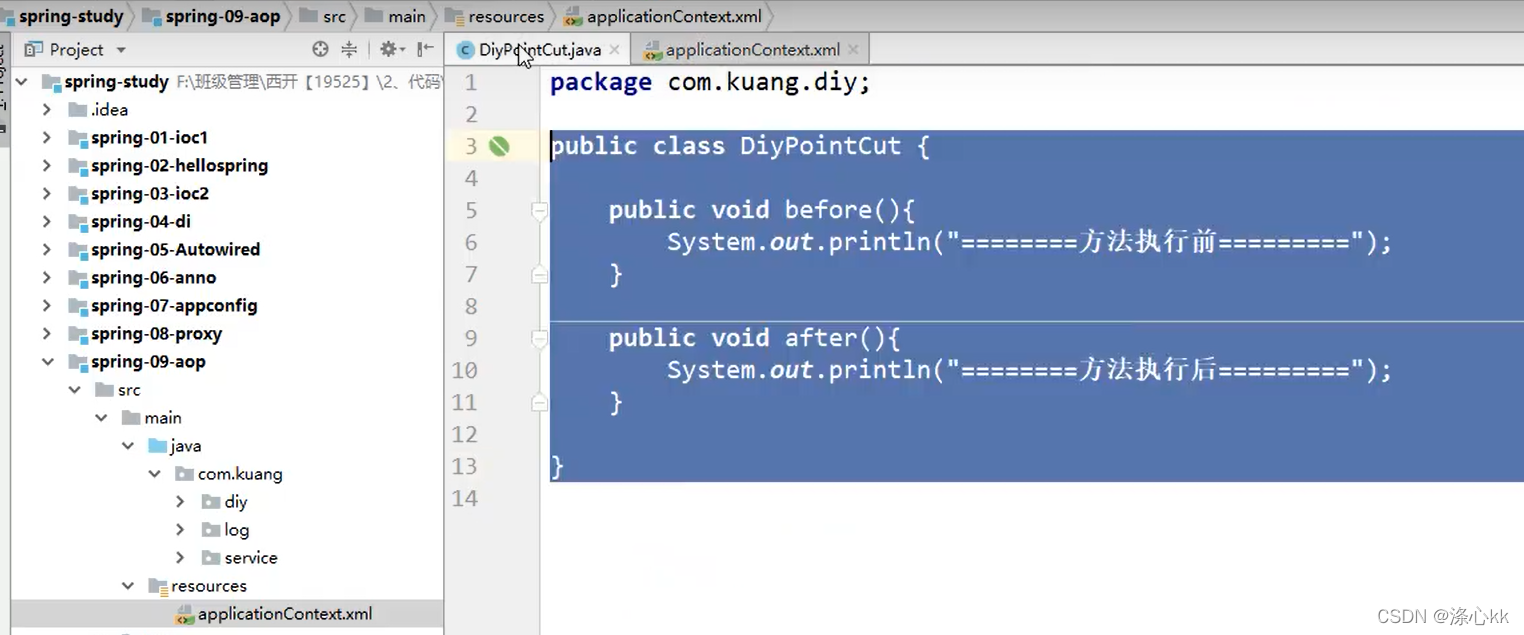Select the java source folder
Screen dimensions: 1524x635
click(185, 446)
